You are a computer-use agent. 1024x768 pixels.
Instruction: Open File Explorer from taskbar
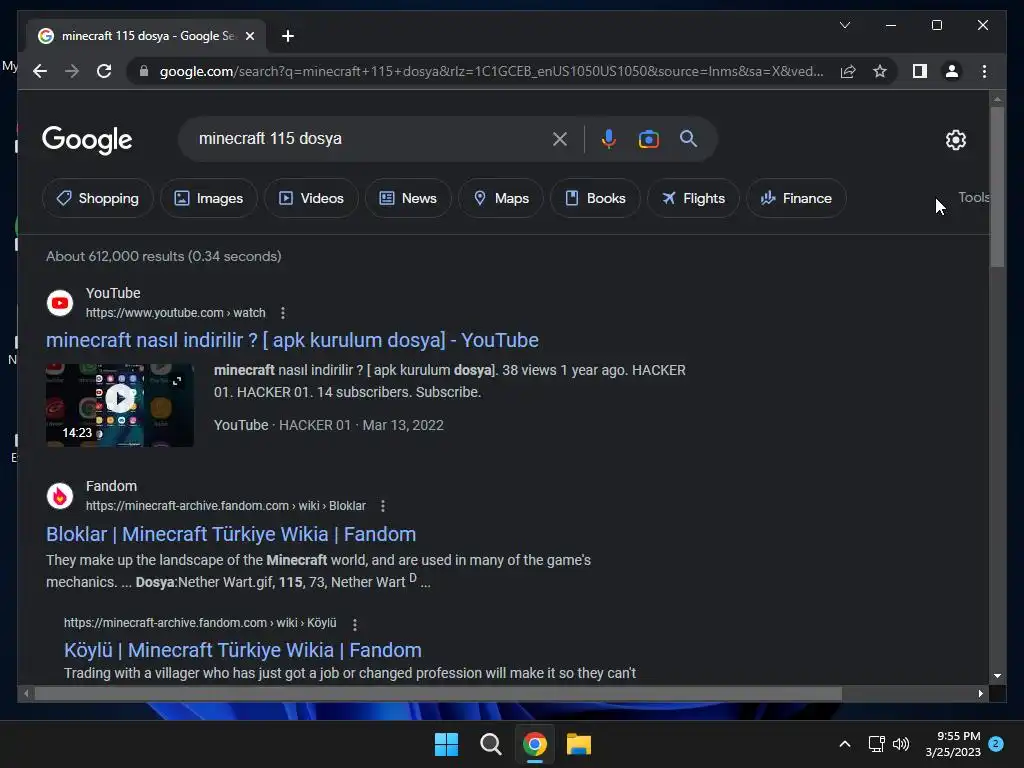(x=579, y=744)
